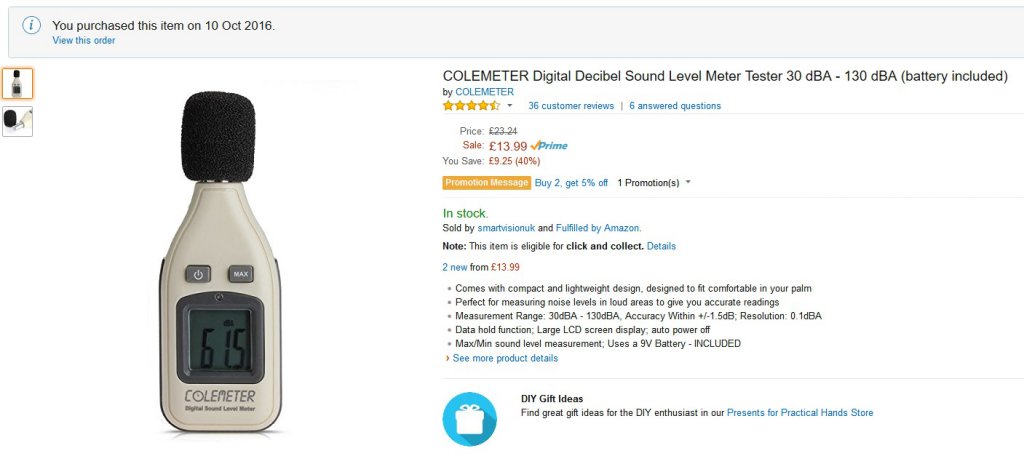Open 36 customer reviews
Image resolution: width=1024 pixels, height=456 pixels.
(571, 106)
